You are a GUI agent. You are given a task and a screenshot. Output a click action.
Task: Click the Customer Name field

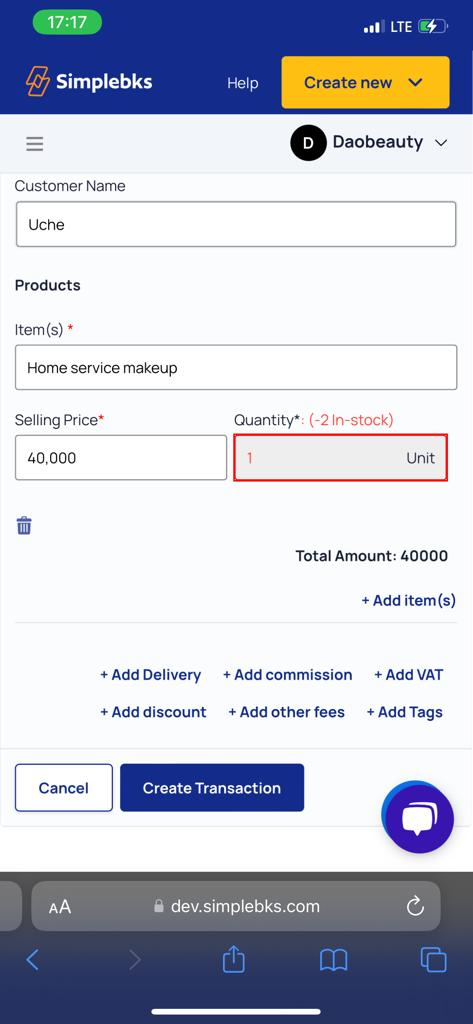pyautogui.click(x=236, y=224)
